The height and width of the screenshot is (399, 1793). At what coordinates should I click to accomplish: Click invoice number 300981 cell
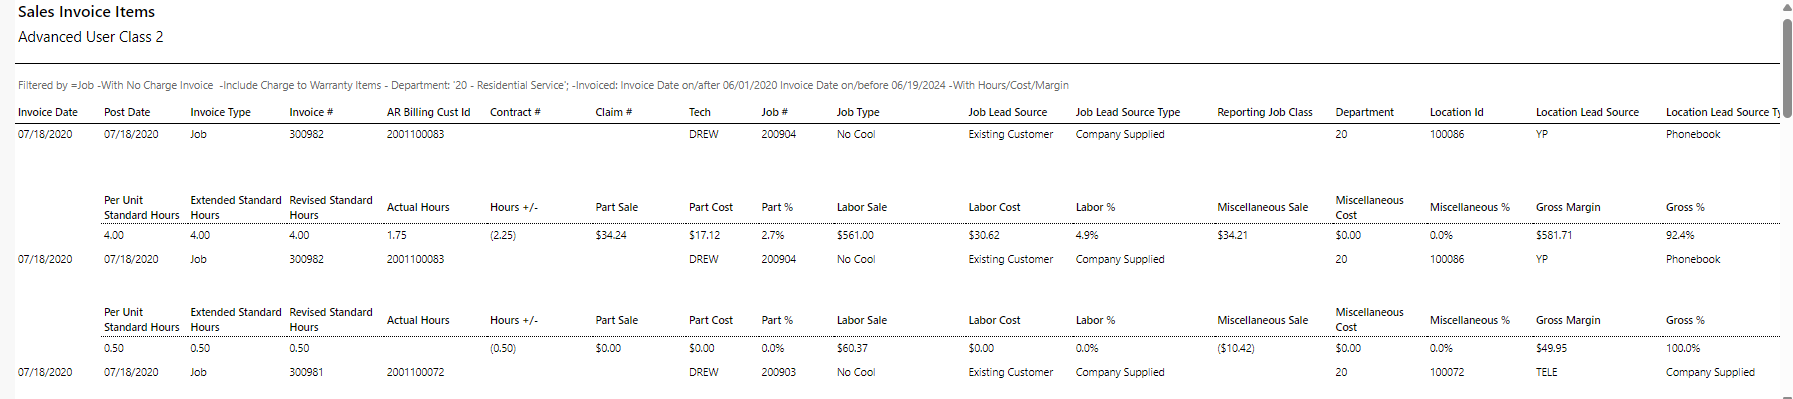pyautogui.click(x=307, y=372)
